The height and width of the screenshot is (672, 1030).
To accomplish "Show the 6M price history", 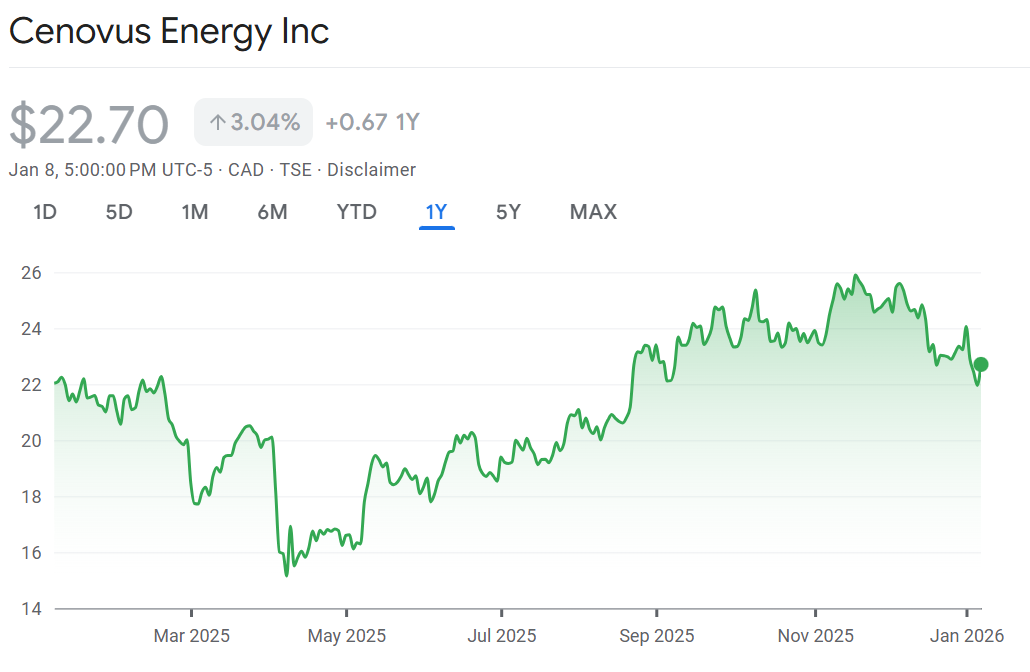I will pos(272,212).
